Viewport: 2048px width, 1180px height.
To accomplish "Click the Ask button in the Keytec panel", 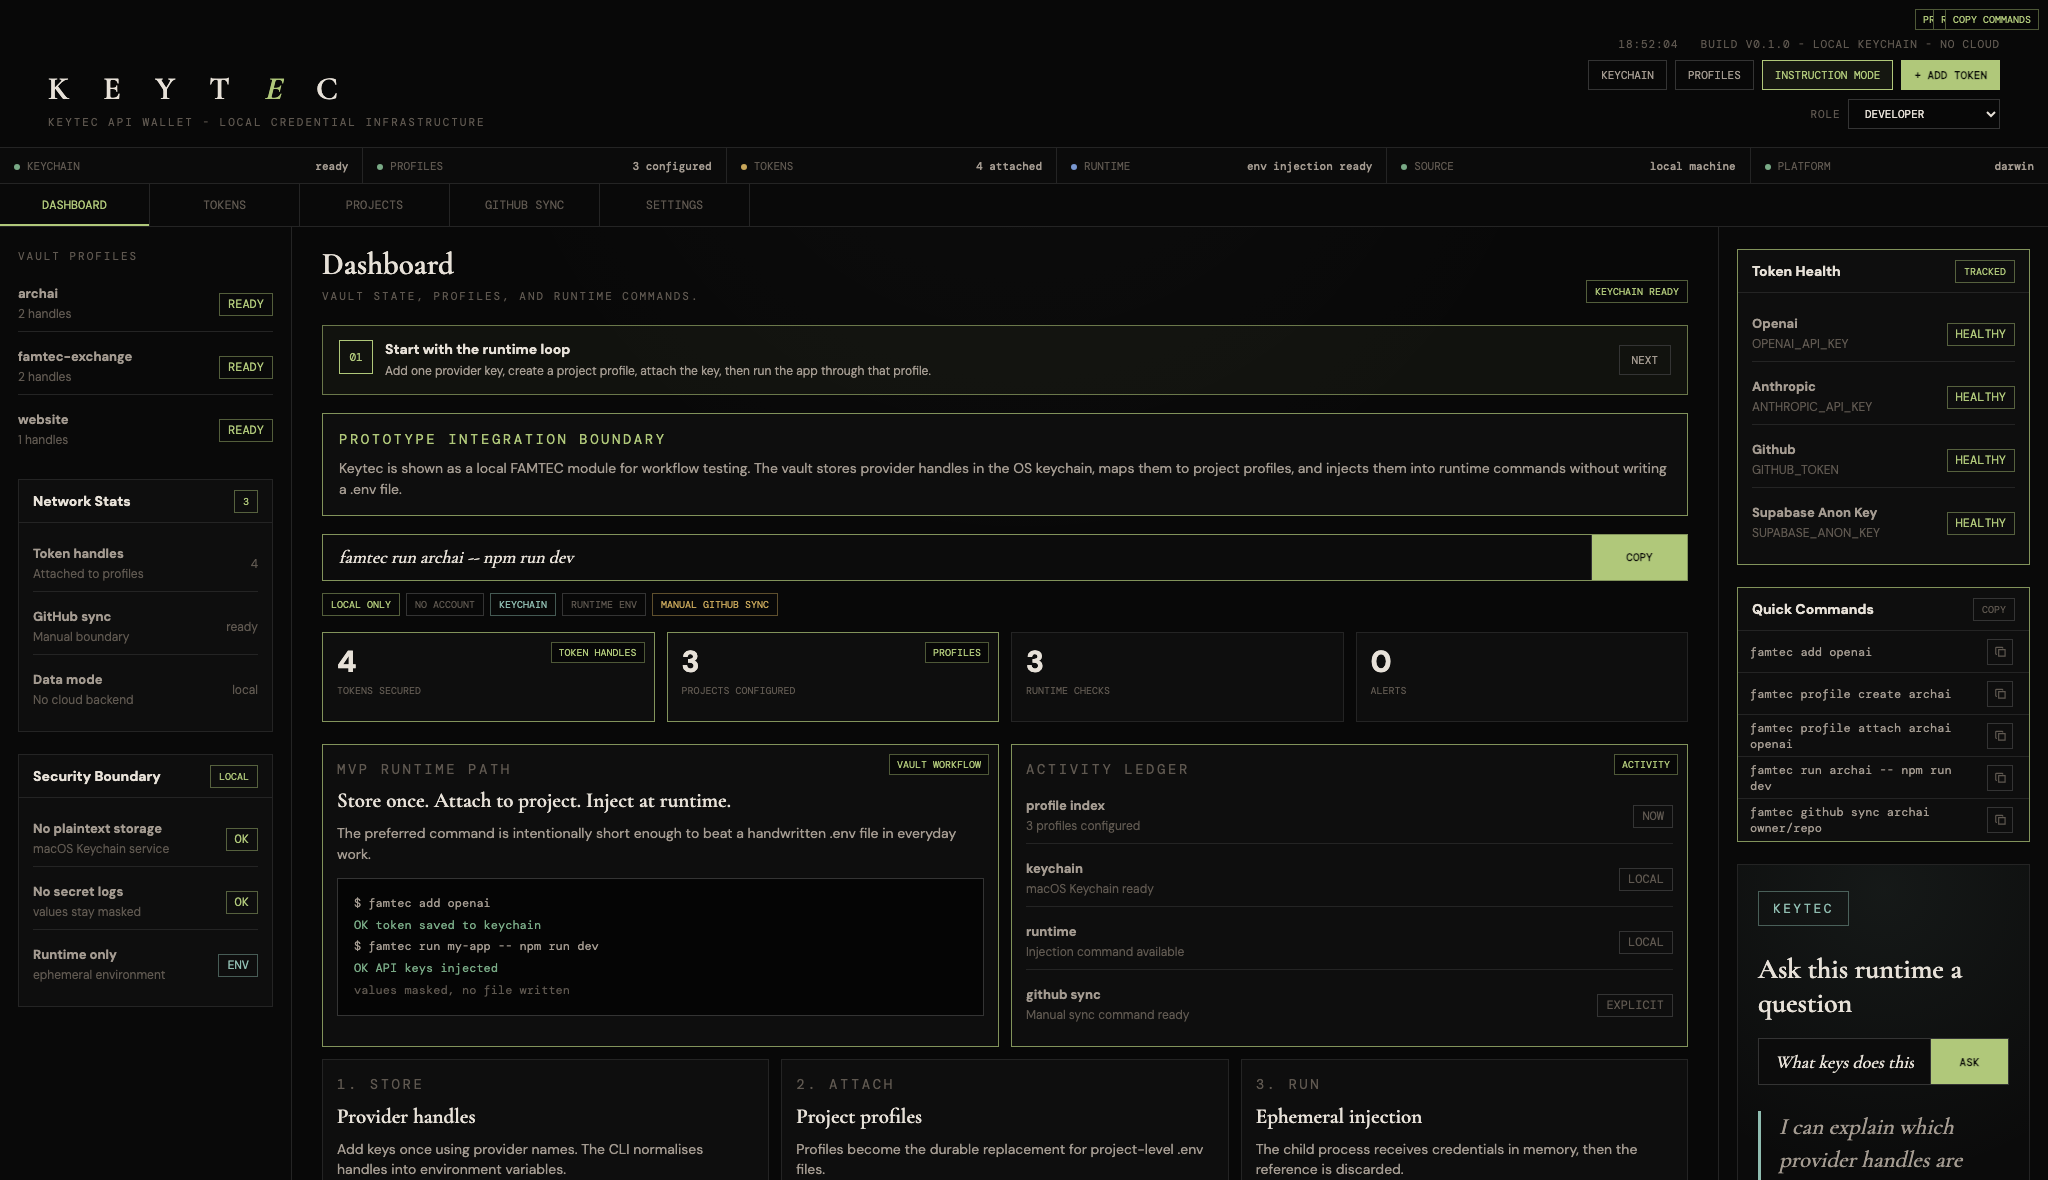I will pyautogui.click(x=1969, y=1062).
